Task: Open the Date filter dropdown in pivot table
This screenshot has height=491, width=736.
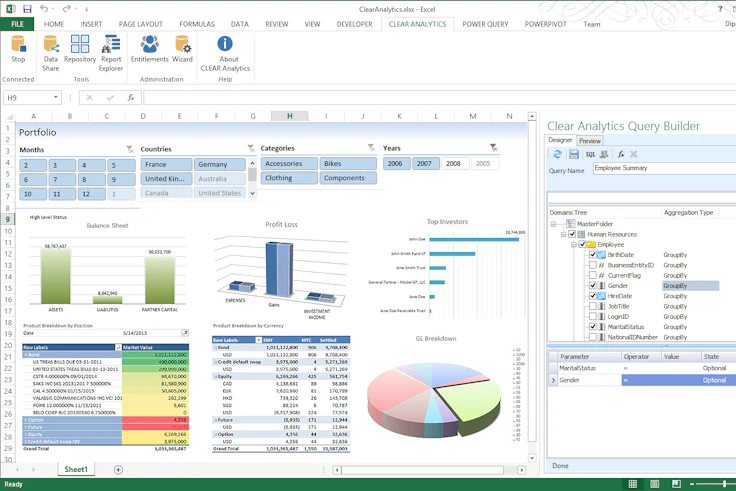Action: 185,333
